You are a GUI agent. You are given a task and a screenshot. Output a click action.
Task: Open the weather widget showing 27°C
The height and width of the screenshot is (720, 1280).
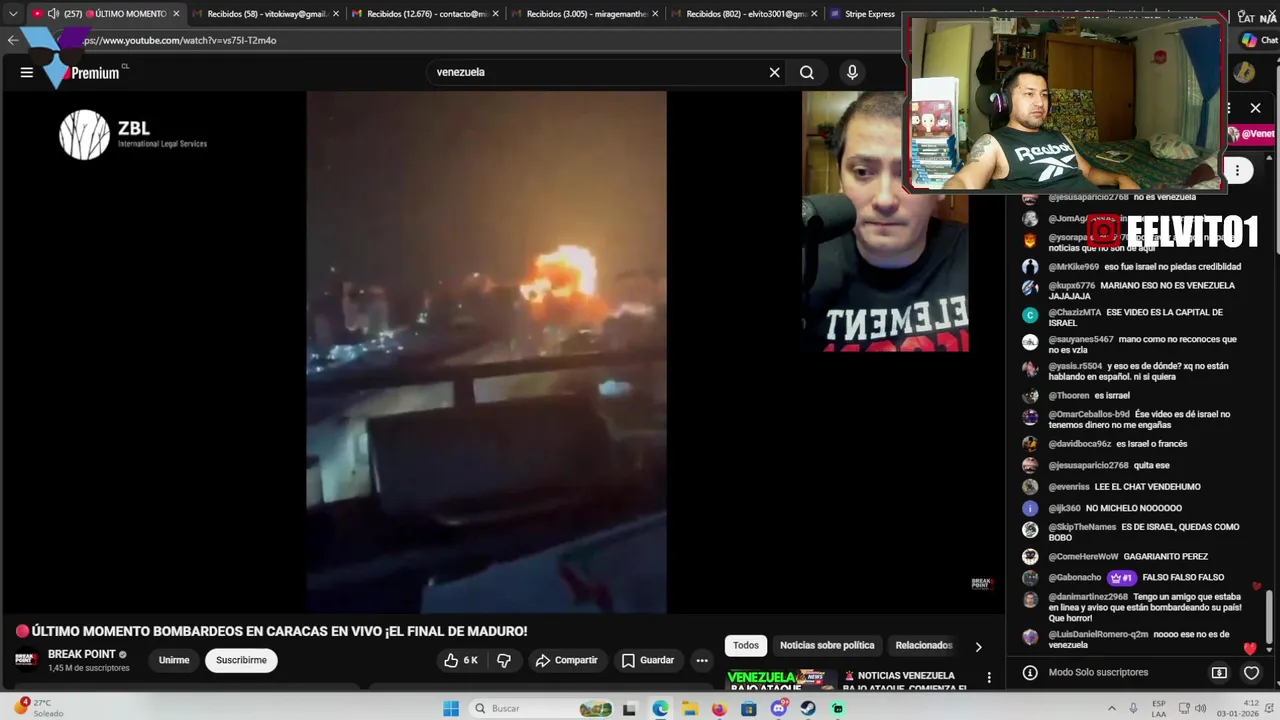38,708
